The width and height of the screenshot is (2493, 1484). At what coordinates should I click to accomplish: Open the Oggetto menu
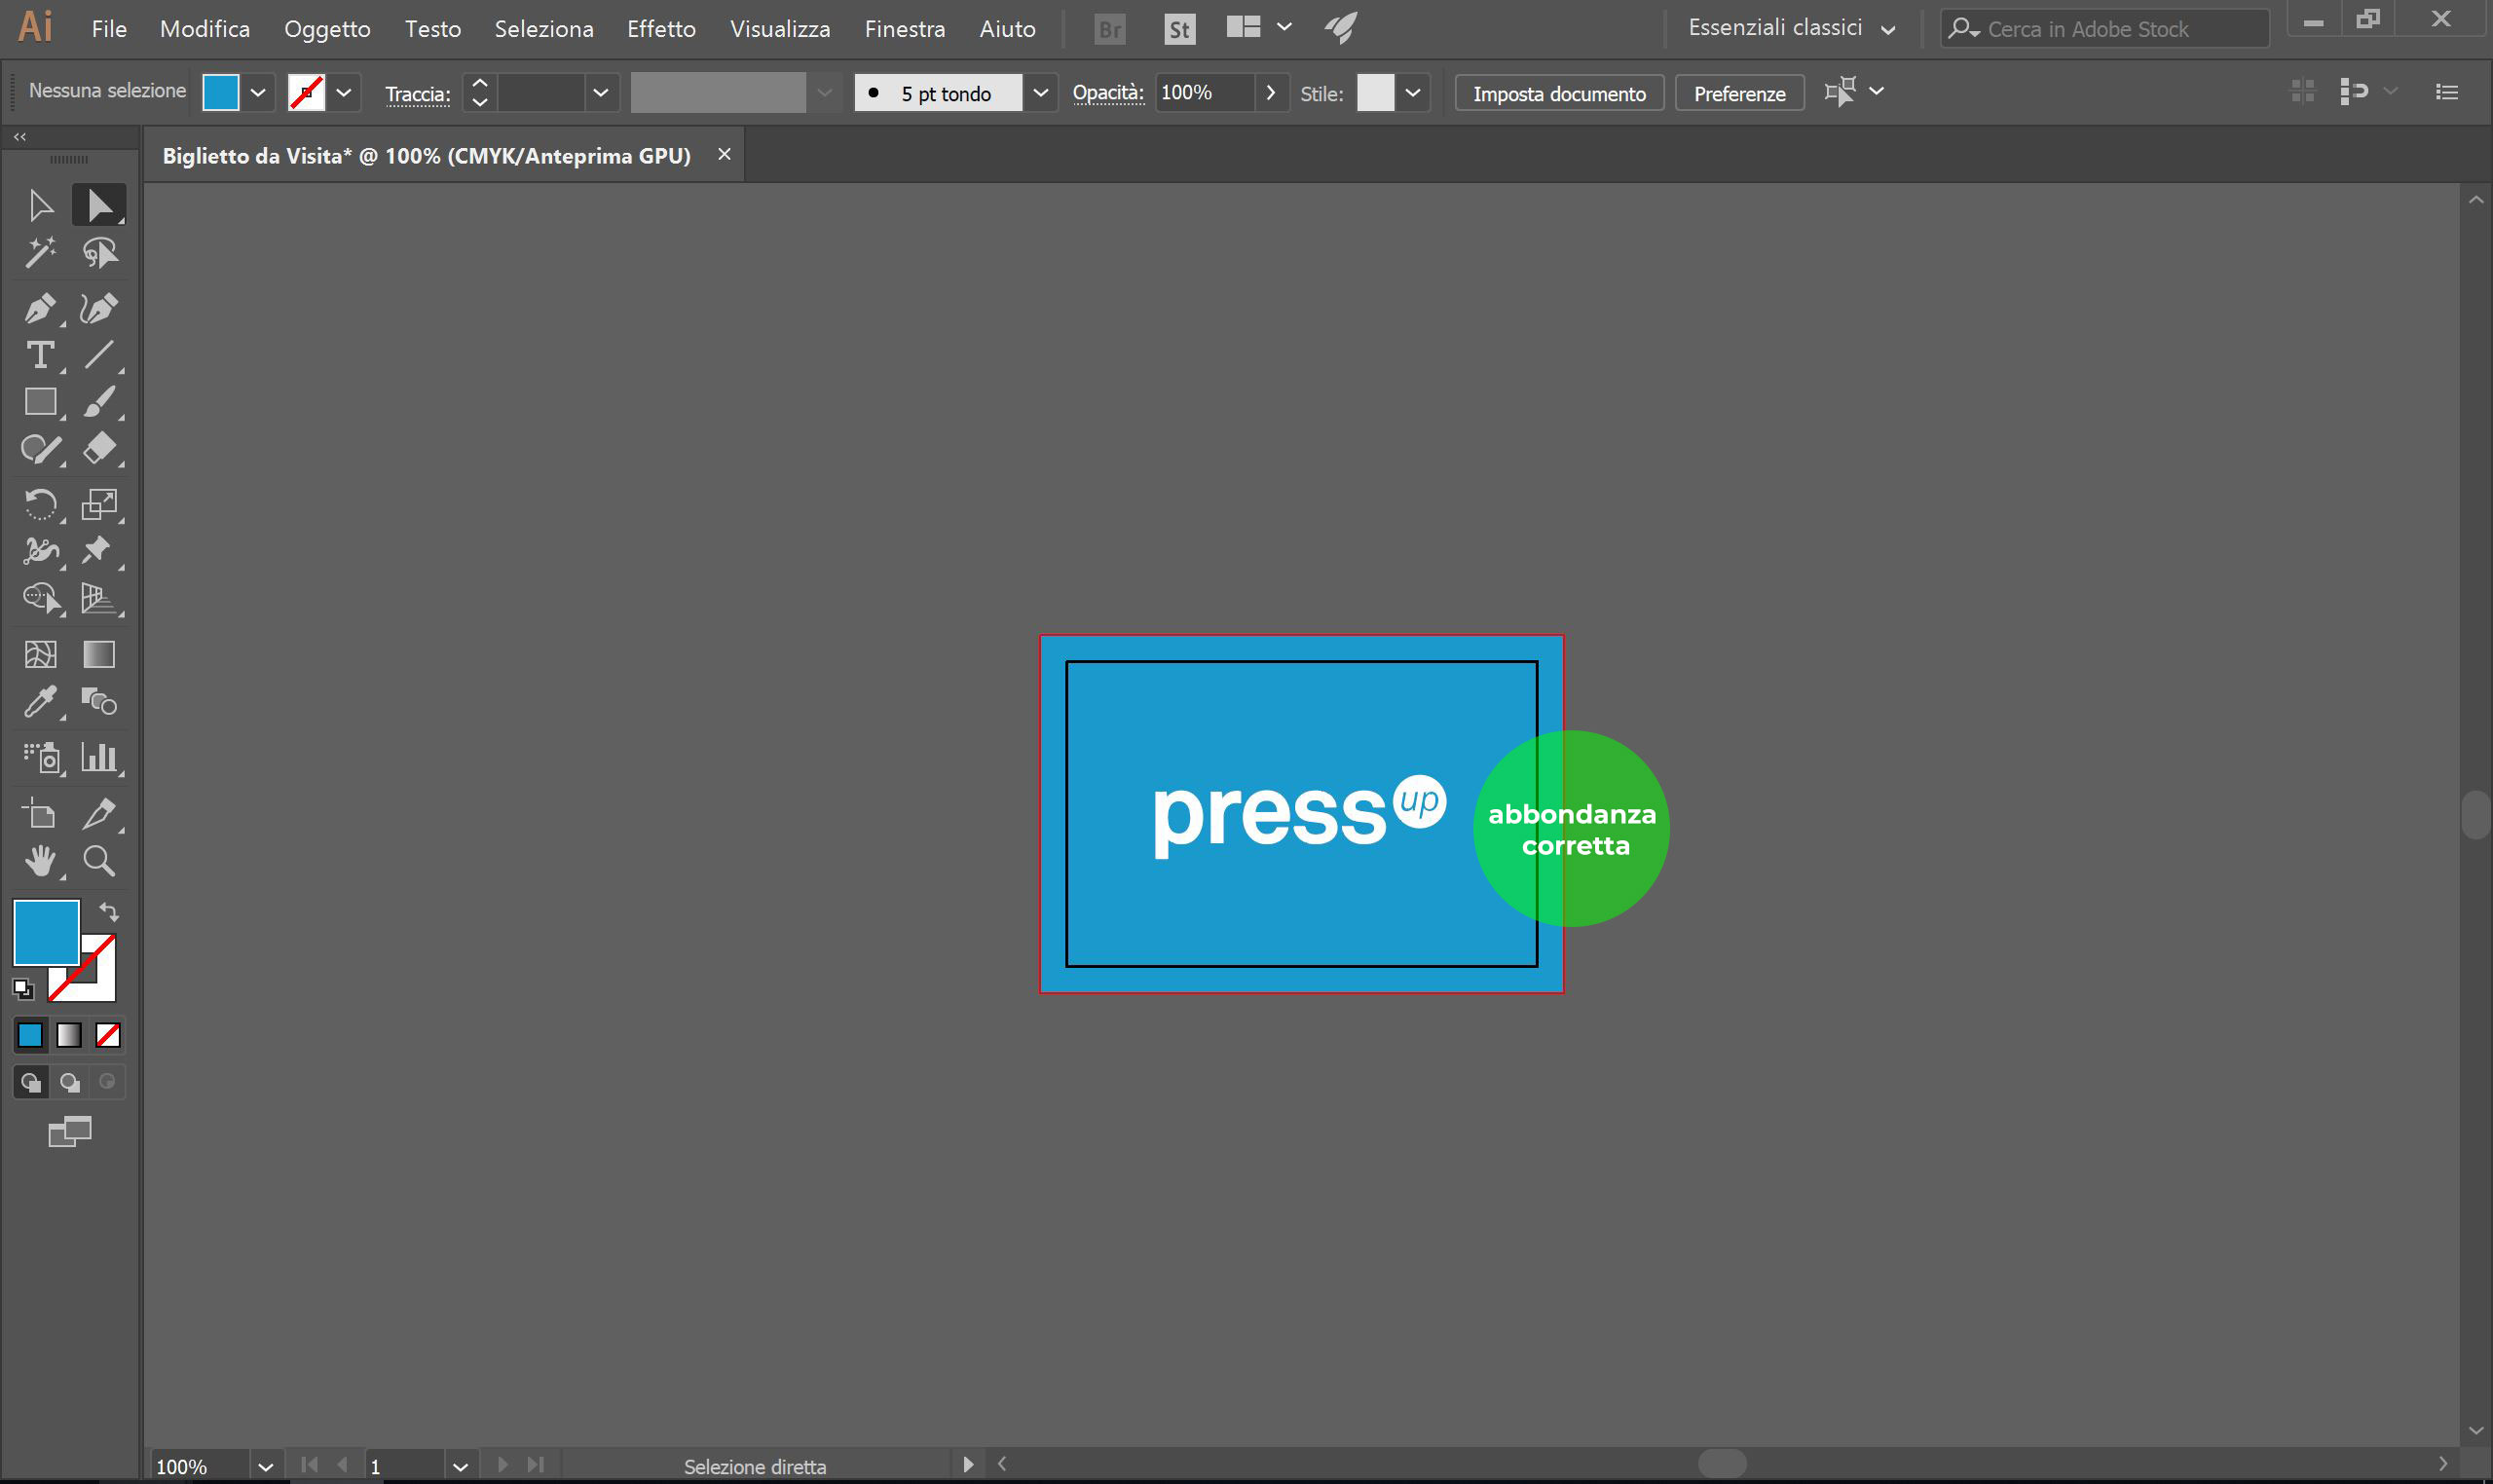tap(327, 29)
